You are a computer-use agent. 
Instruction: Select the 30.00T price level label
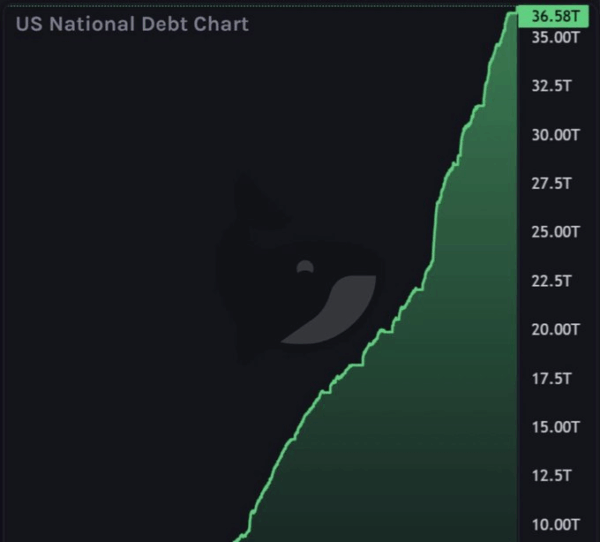[x=556, y=134]
